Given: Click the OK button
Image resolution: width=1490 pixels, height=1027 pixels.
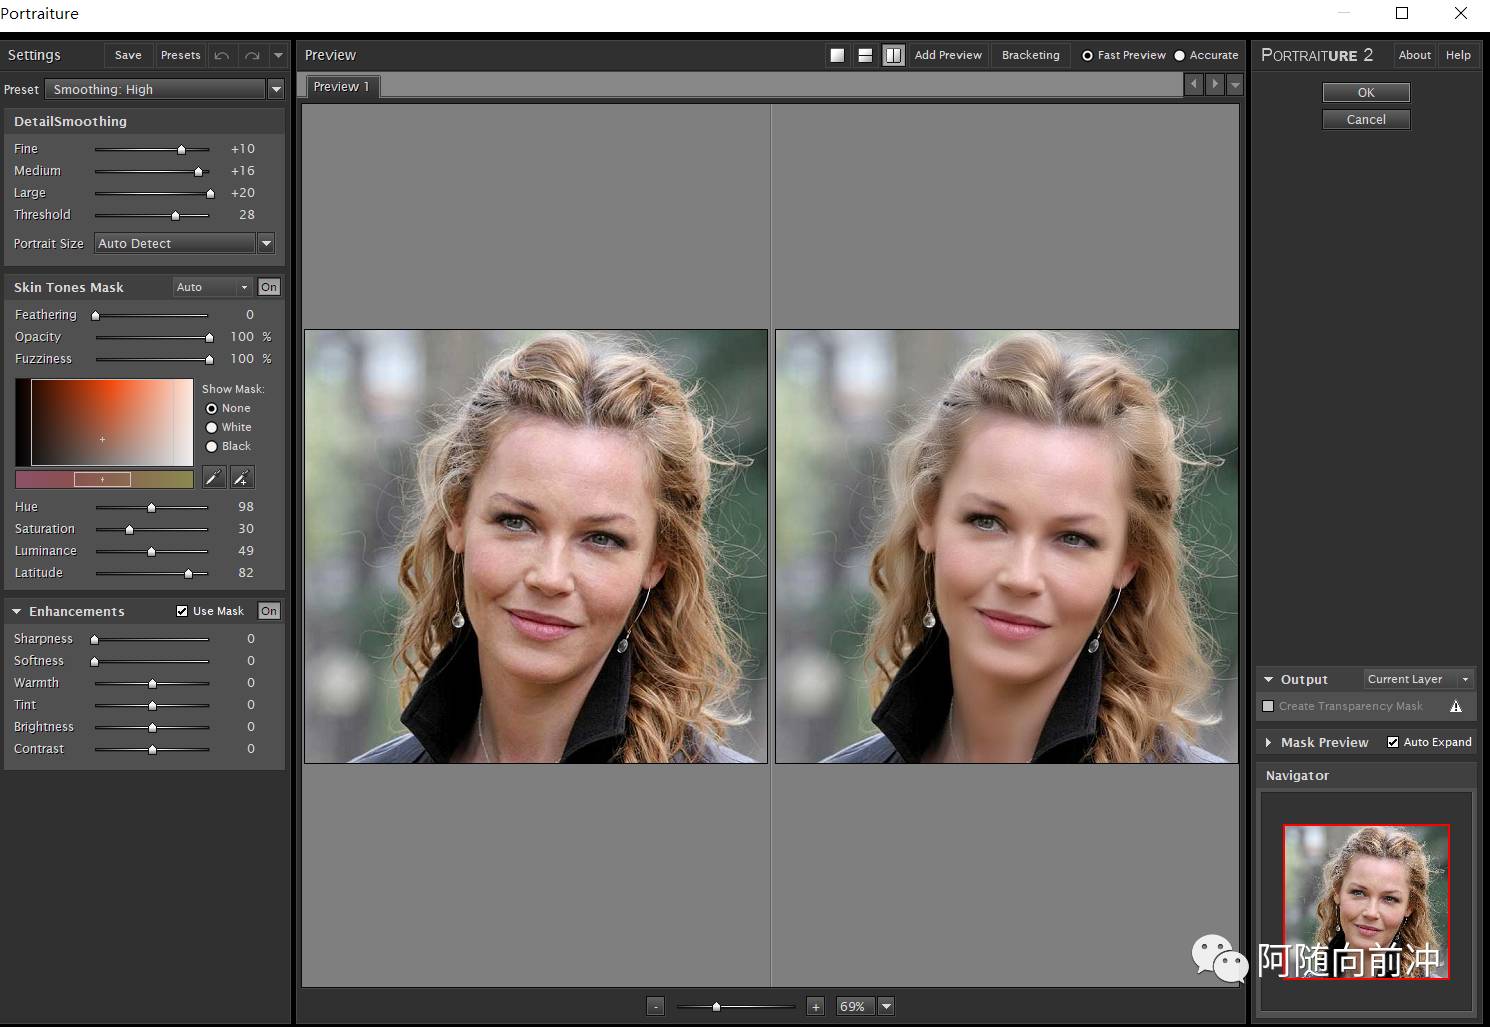Looking at the screenshot, I should tap(1365, 92).
